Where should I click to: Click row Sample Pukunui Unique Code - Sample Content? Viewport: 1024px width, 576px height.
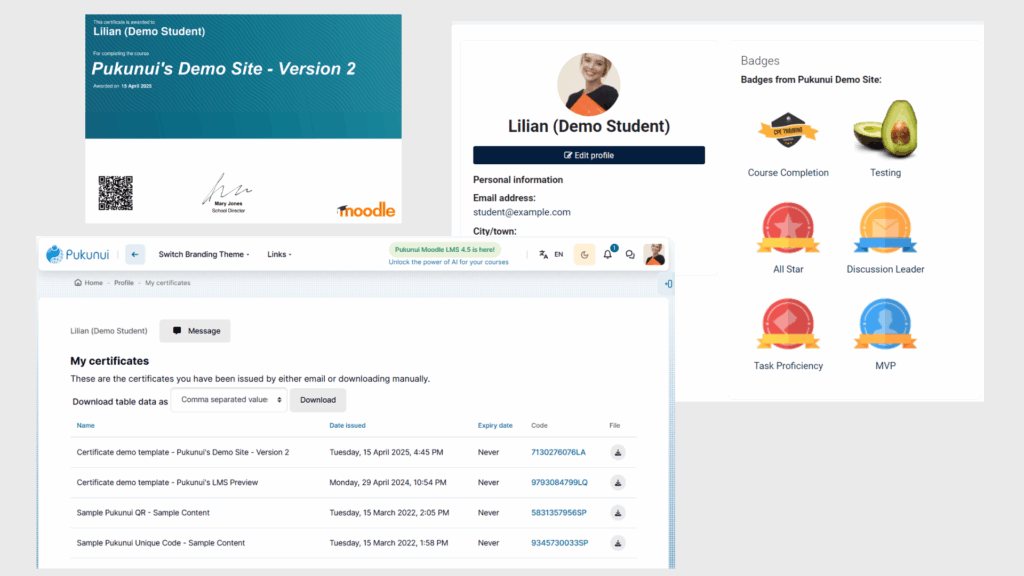click(x=353, y=543)
